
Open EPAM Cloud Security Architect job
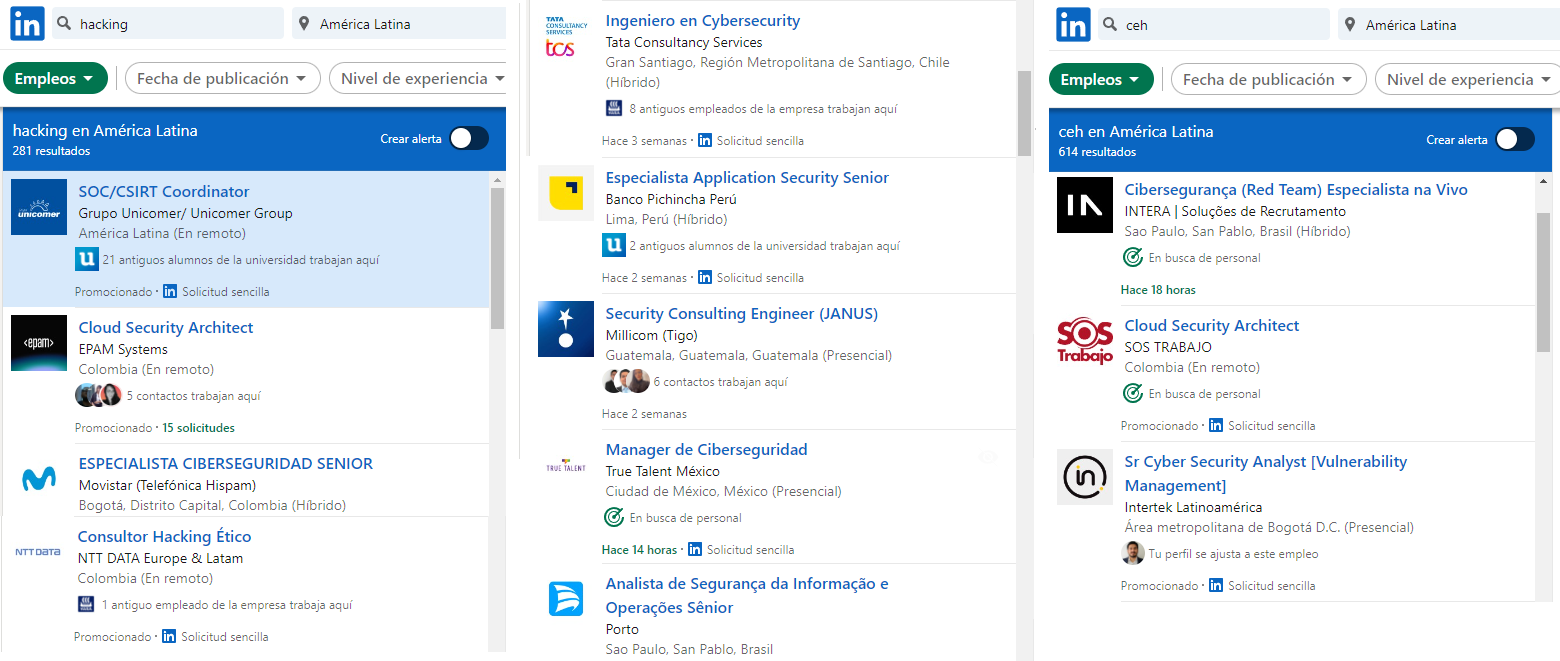point(166,327)
